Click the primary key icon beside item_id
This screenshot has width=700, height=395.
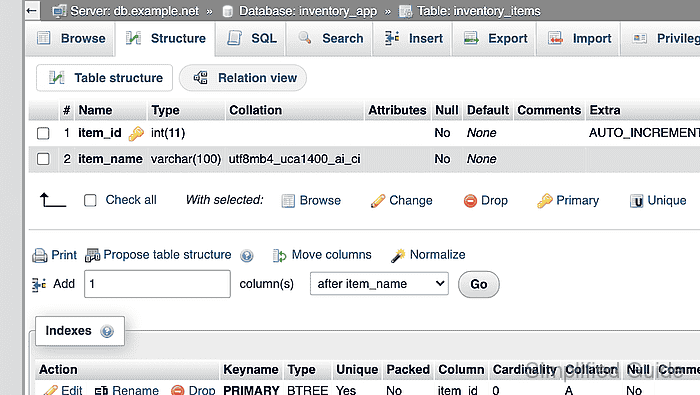click(136, 133)
